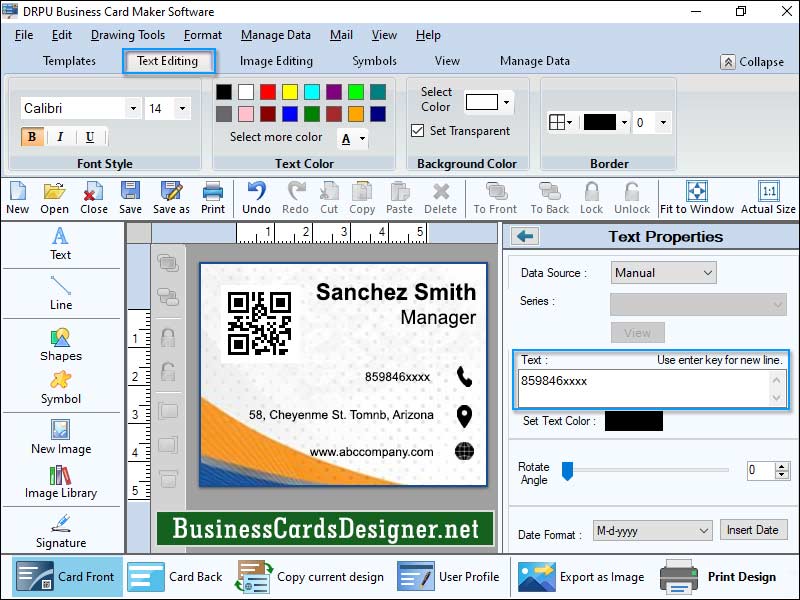Select the QR code on the card
This screenshot has height=600, width=800.
[259, 323]
